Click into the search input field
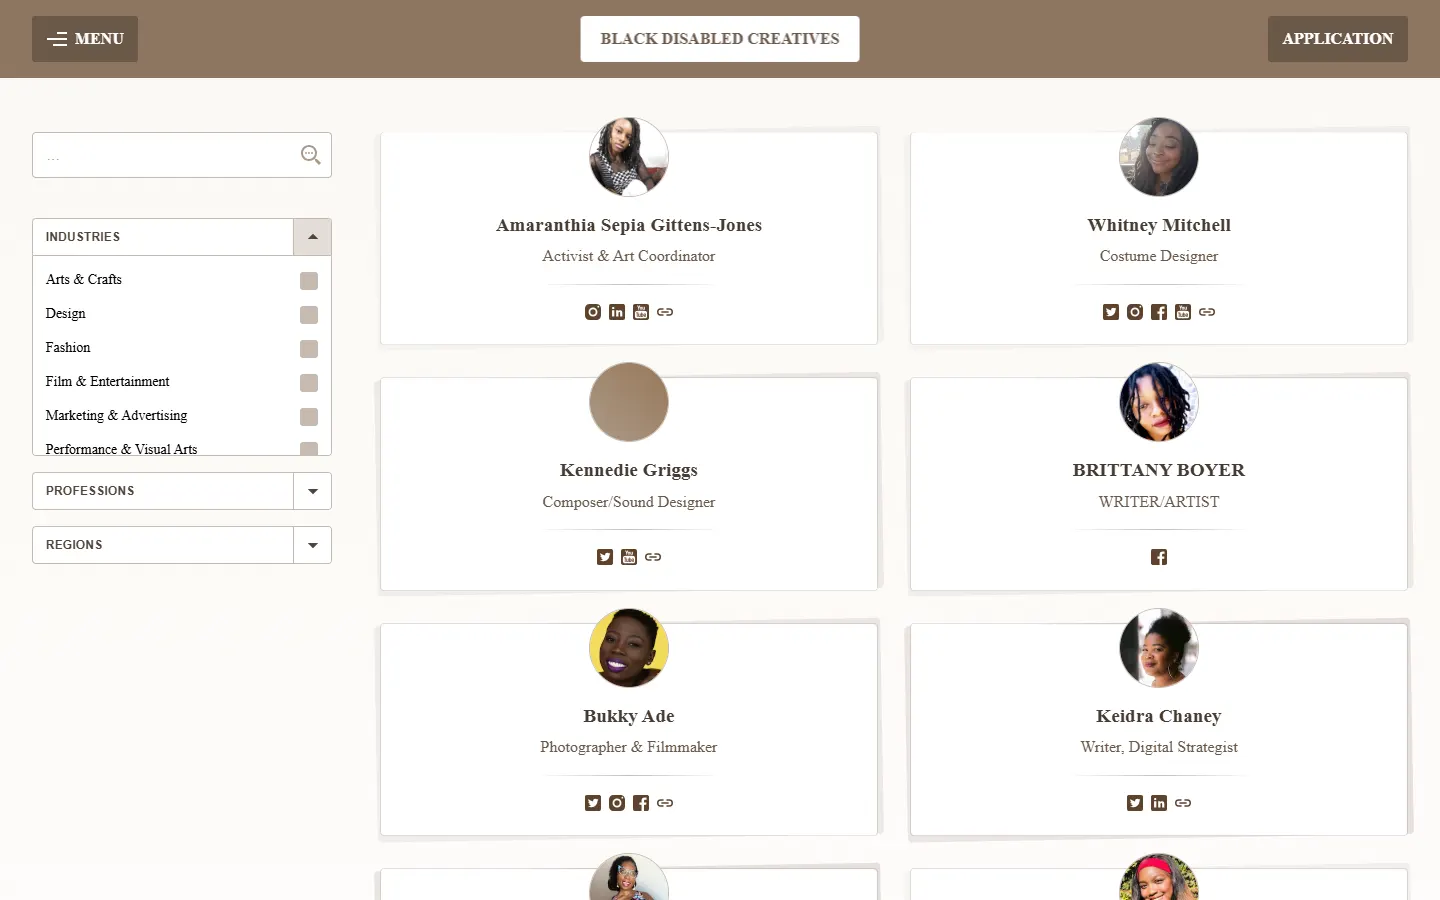Viewport: 1440px width, 900px height. pyautogui.click(x=165, y=155)
